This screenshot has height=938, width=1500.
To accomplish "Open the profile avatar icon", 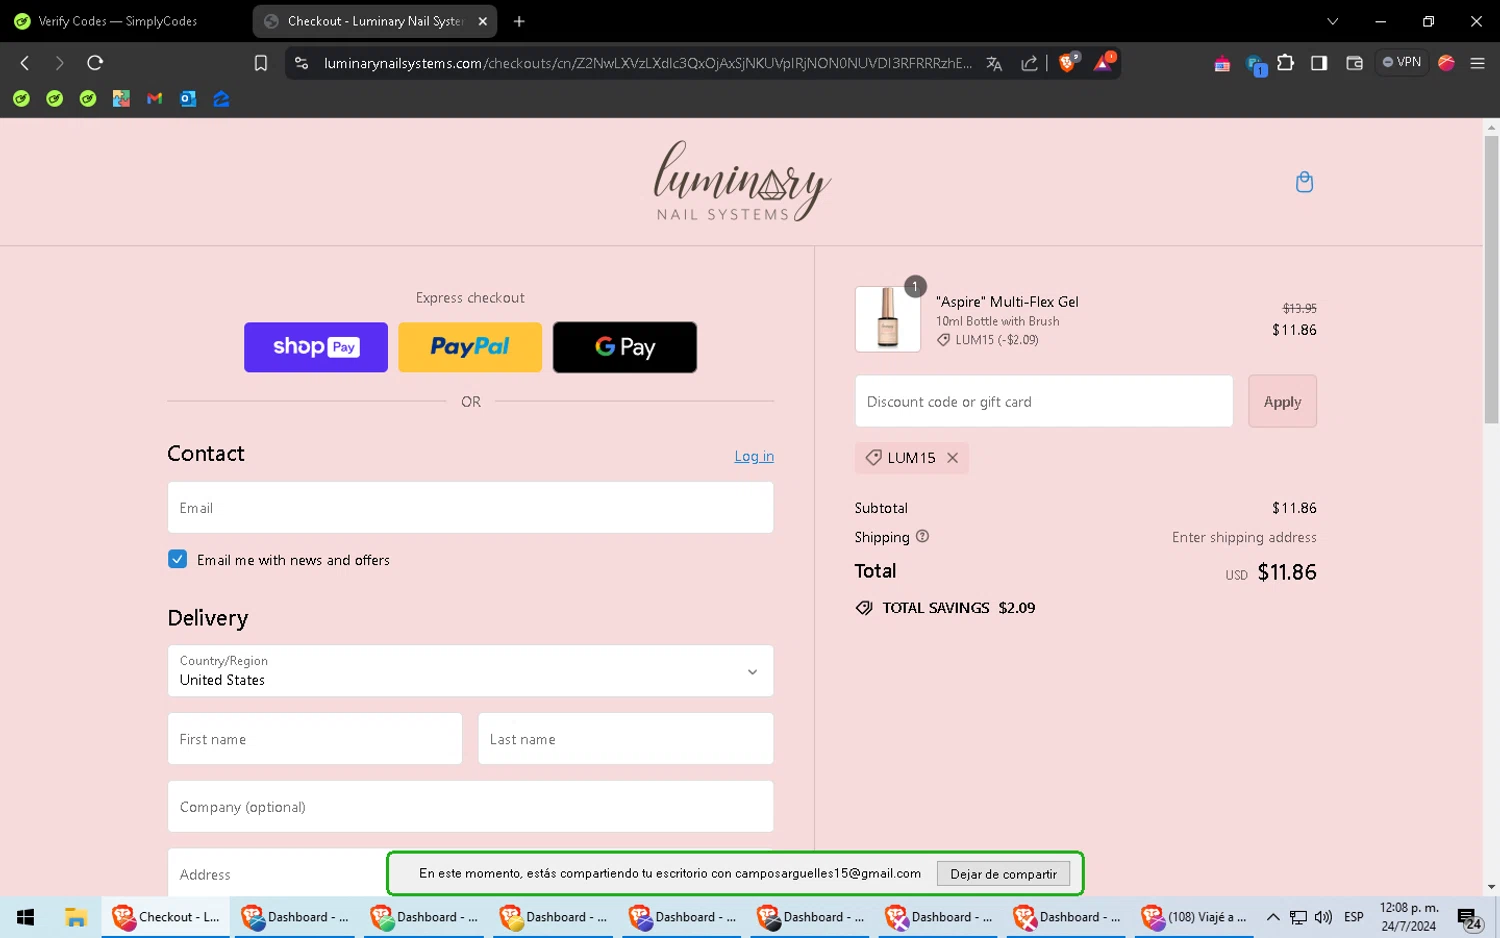I will (1446, 63).
